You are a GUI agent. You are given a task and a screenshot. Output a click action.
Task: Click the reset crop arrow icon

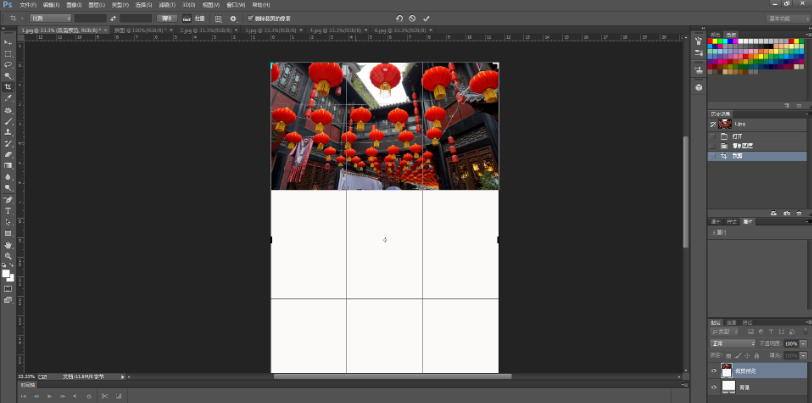click(x=399, y=18)
